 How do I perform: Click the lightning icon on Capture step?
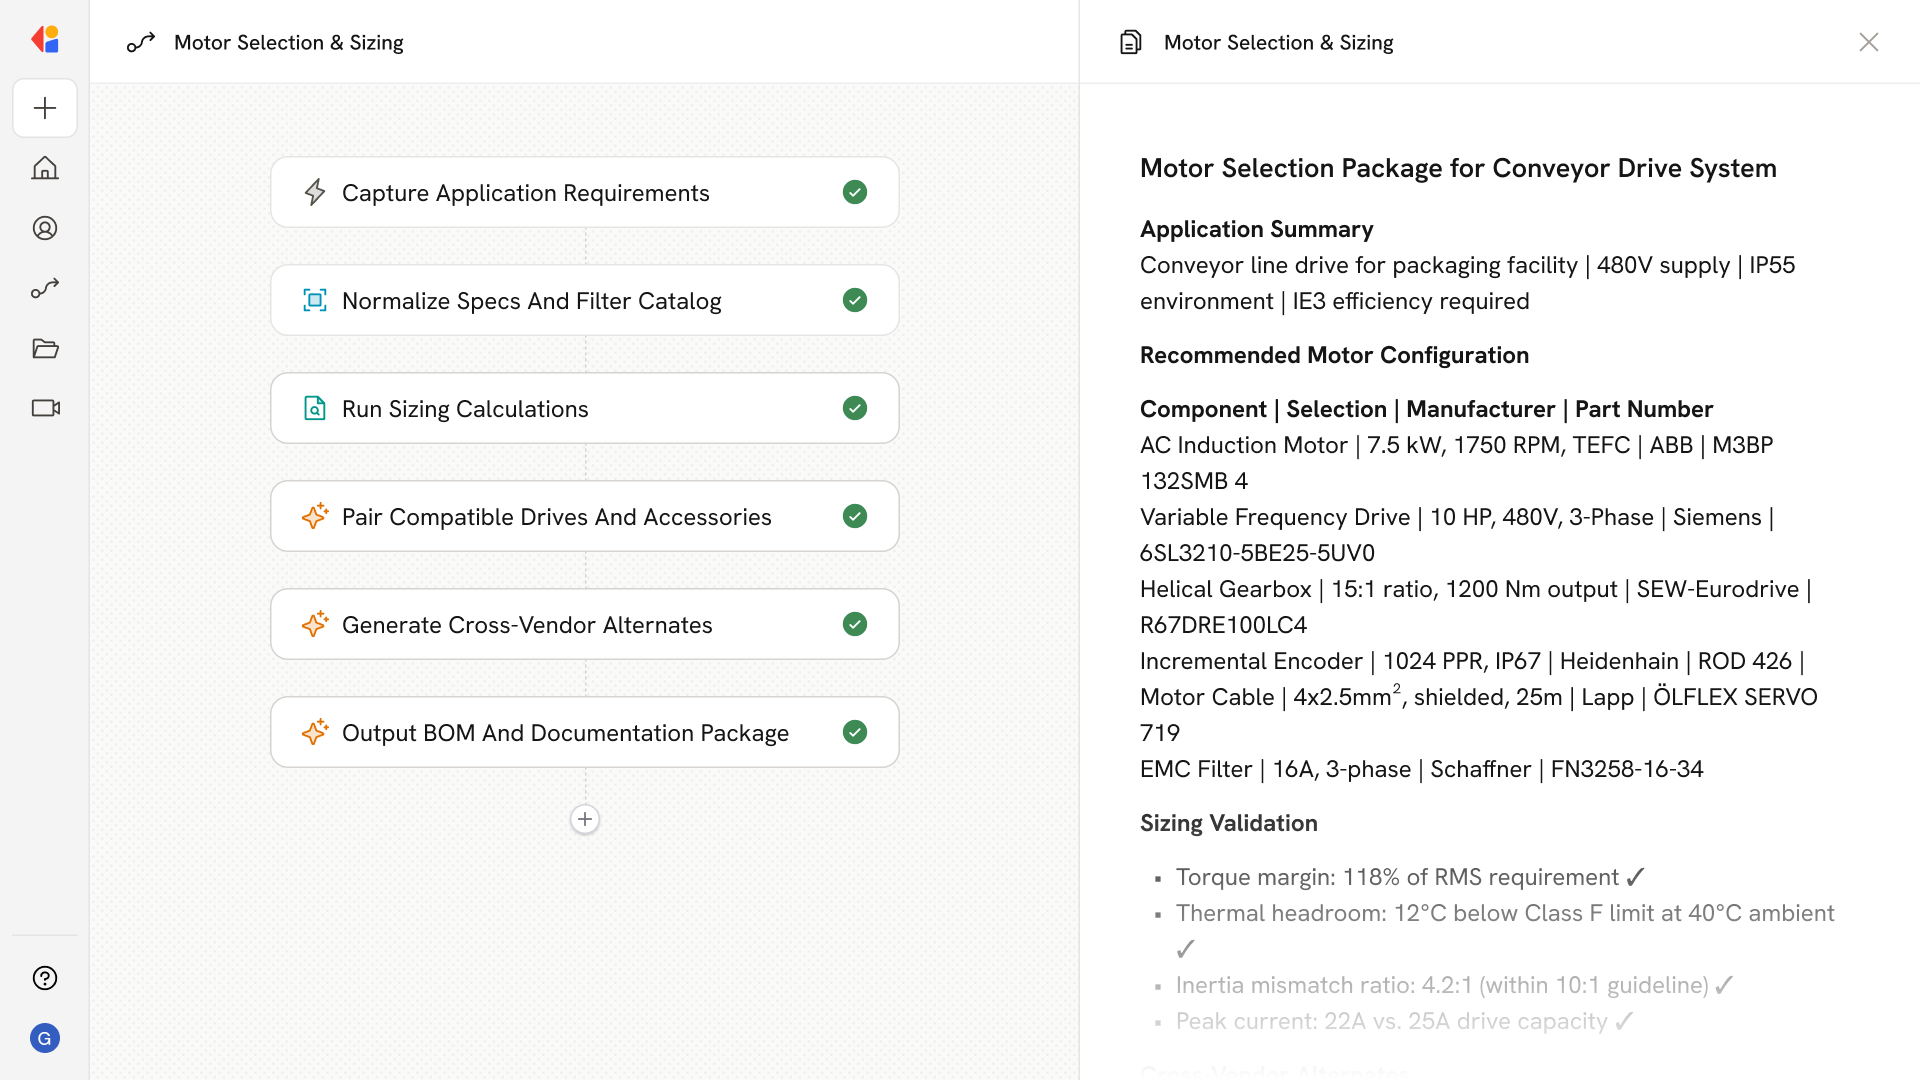(x=315, y=192)
